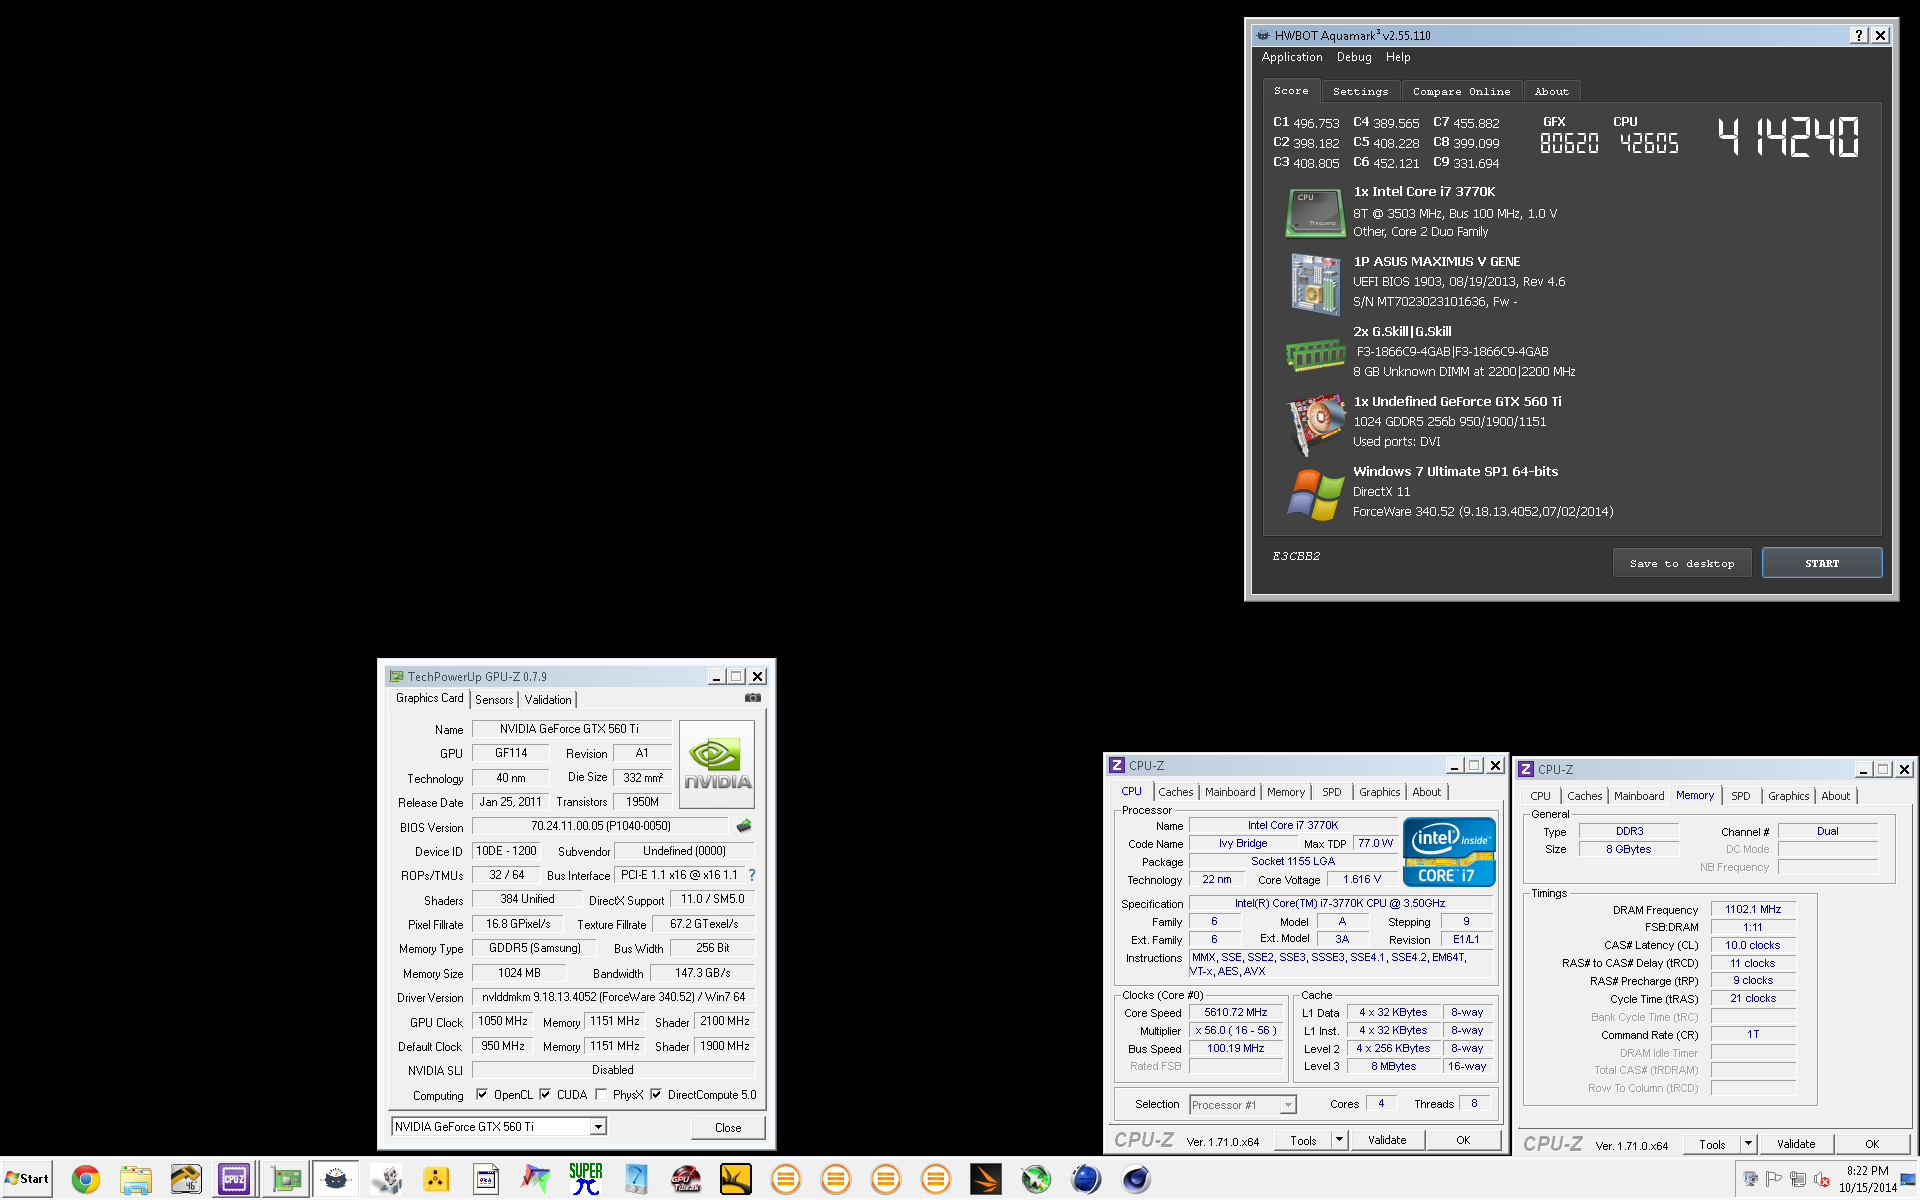Open the SPD tab in CPU-Z Memory window

pyautogui.click(x=1741, y=796)
